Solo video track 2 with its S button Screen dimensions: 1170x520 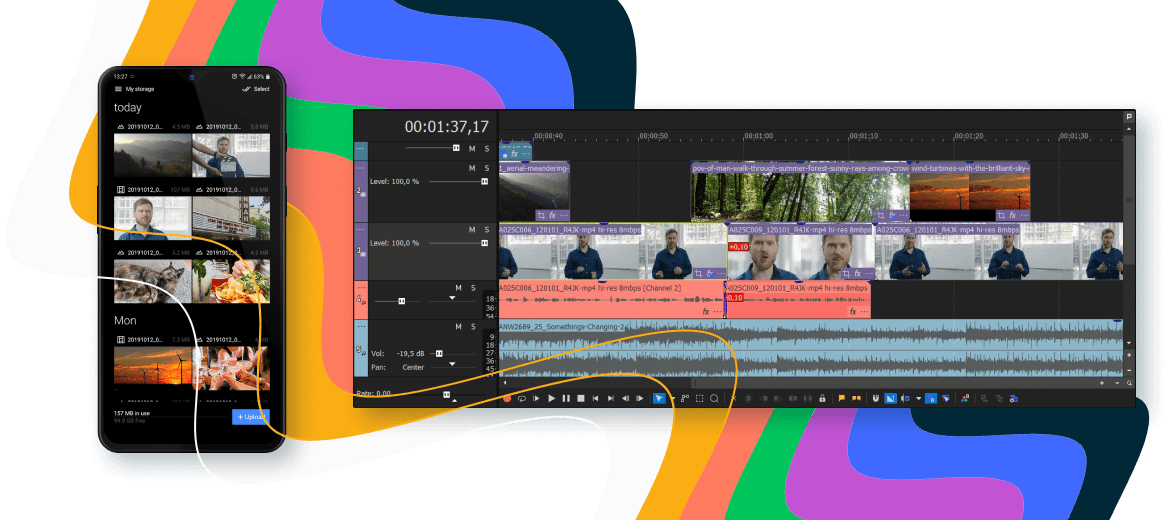pos(486,168)
